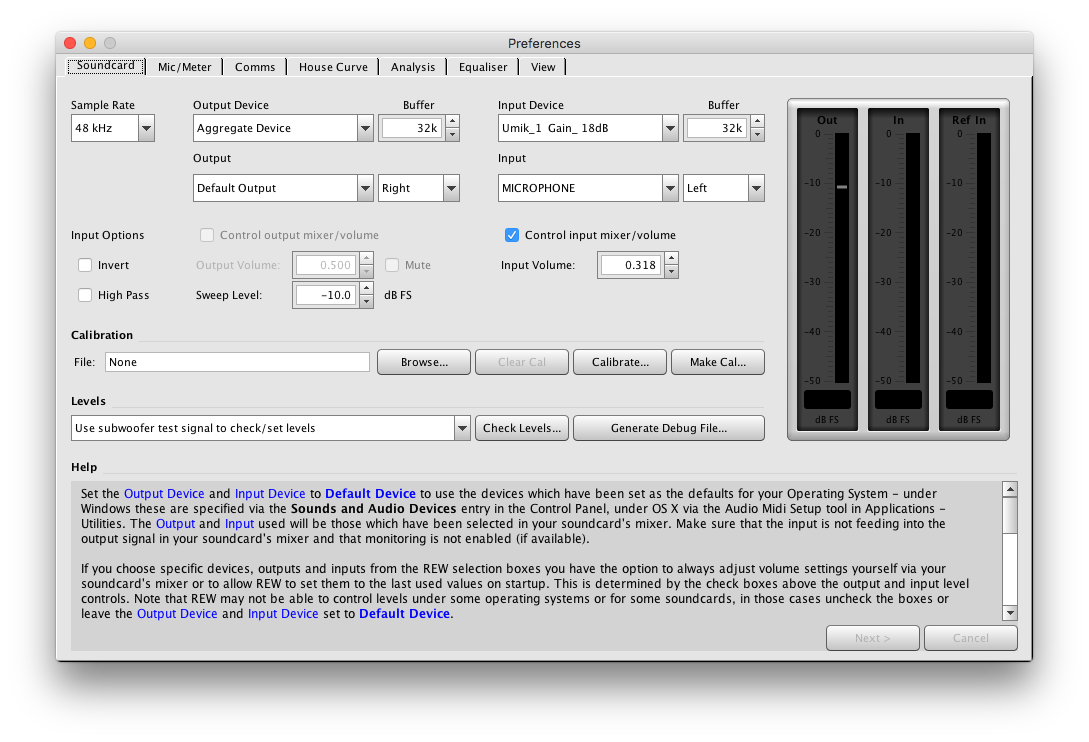Open the Equaliser tab
Image resolution: width=1089 pixels, height=742 pixels.
482,67
